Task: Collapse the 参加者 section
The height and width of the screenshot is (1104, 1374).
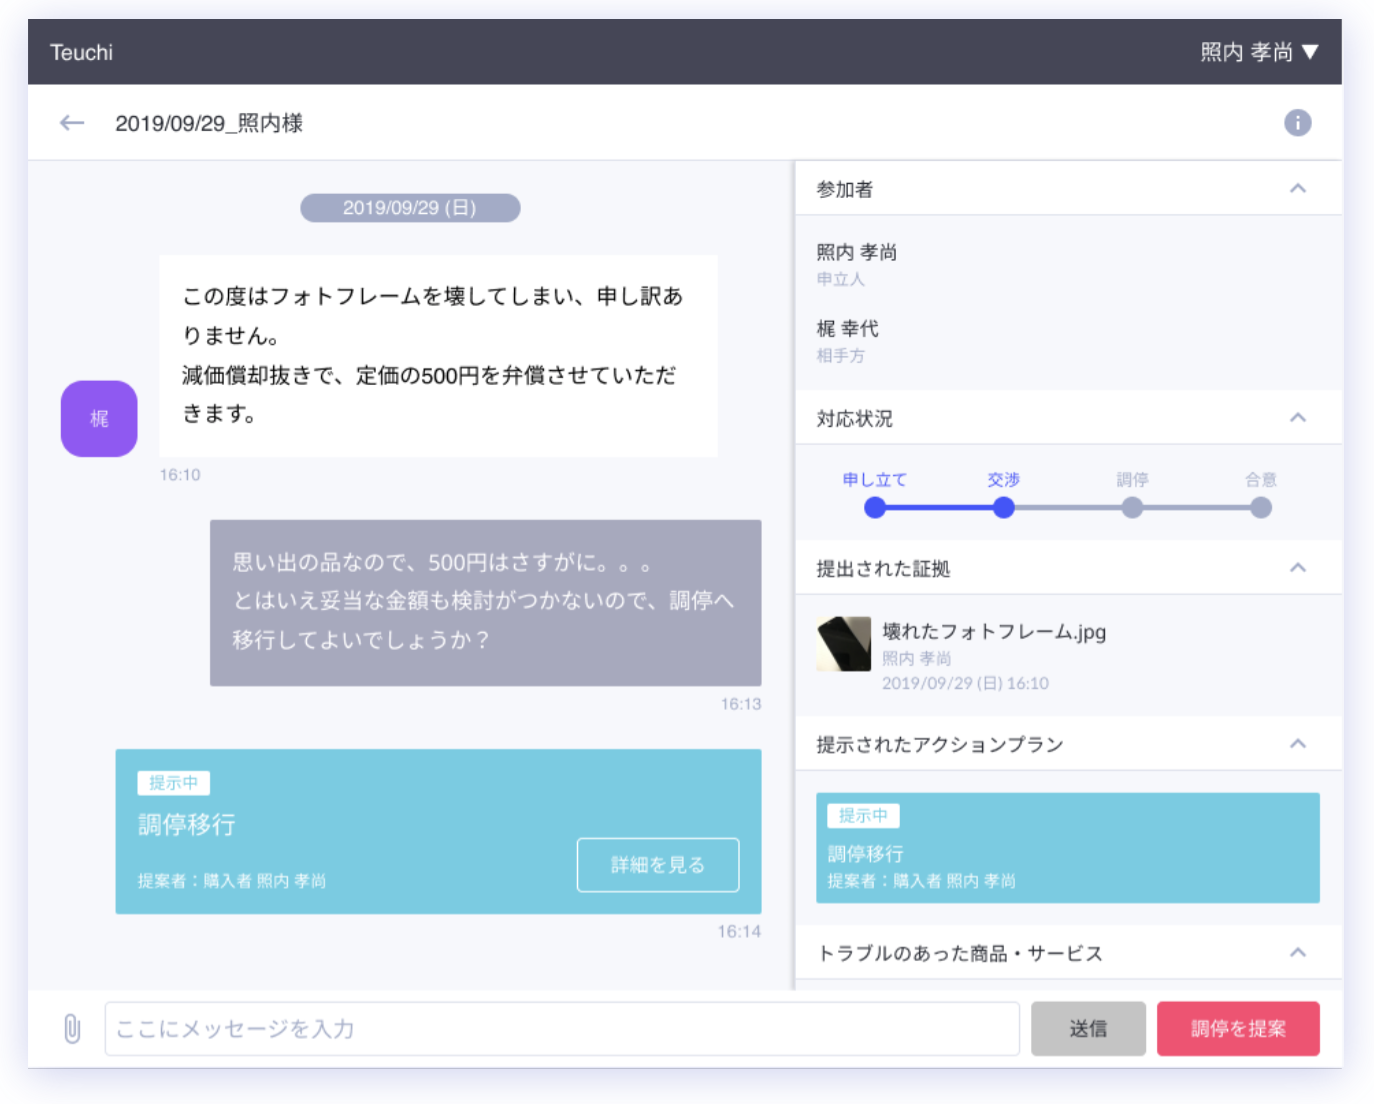Action: click(x=1297, y=189)
